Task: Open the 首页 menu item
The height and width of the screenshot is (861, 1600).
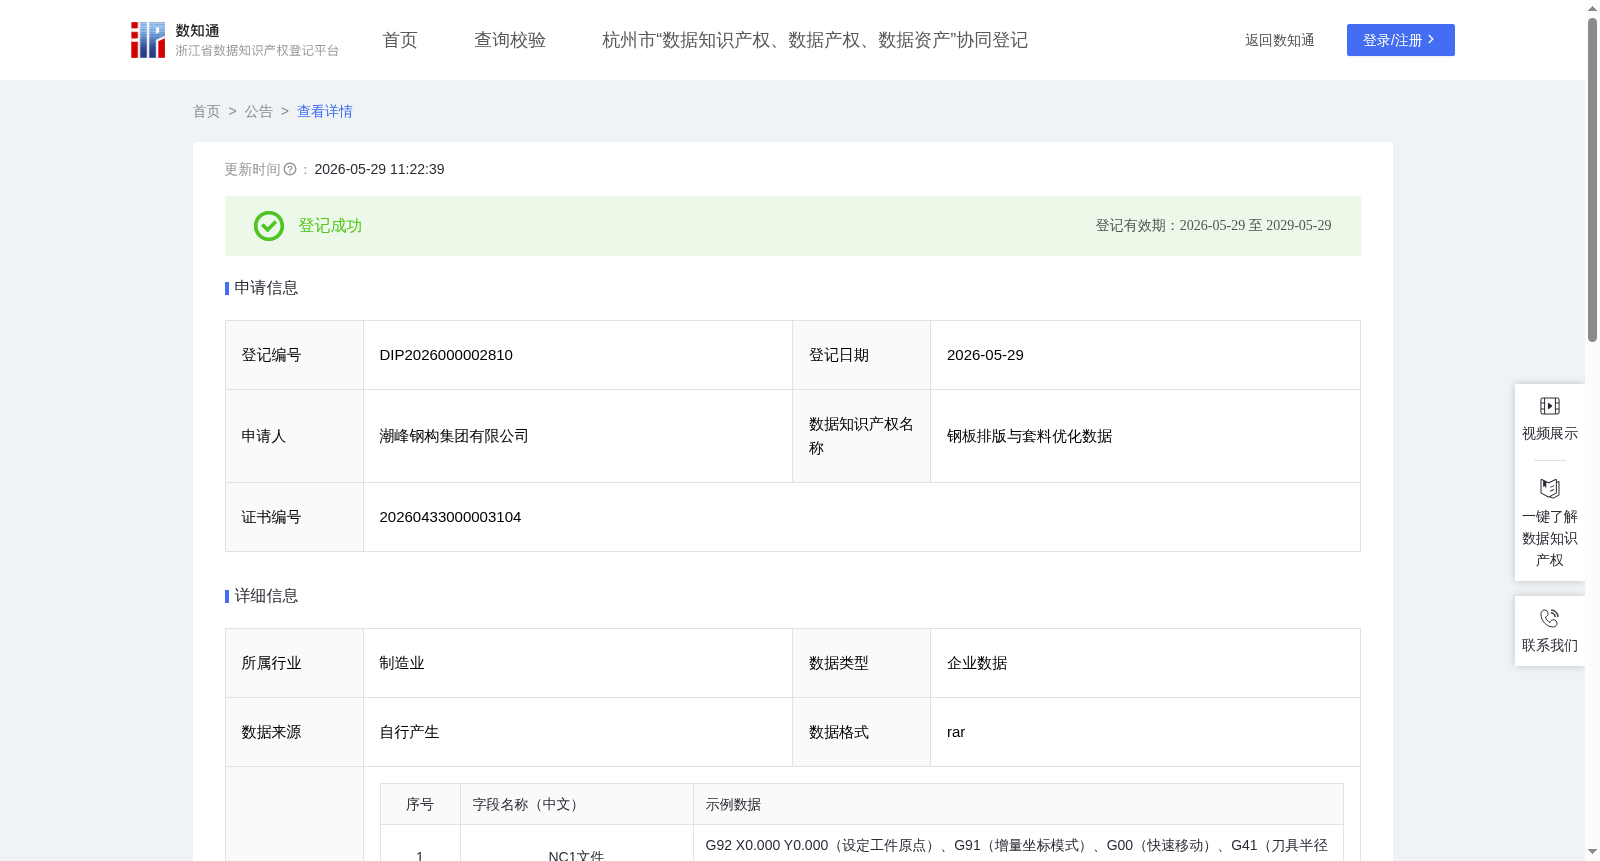Action: point(400,40)
